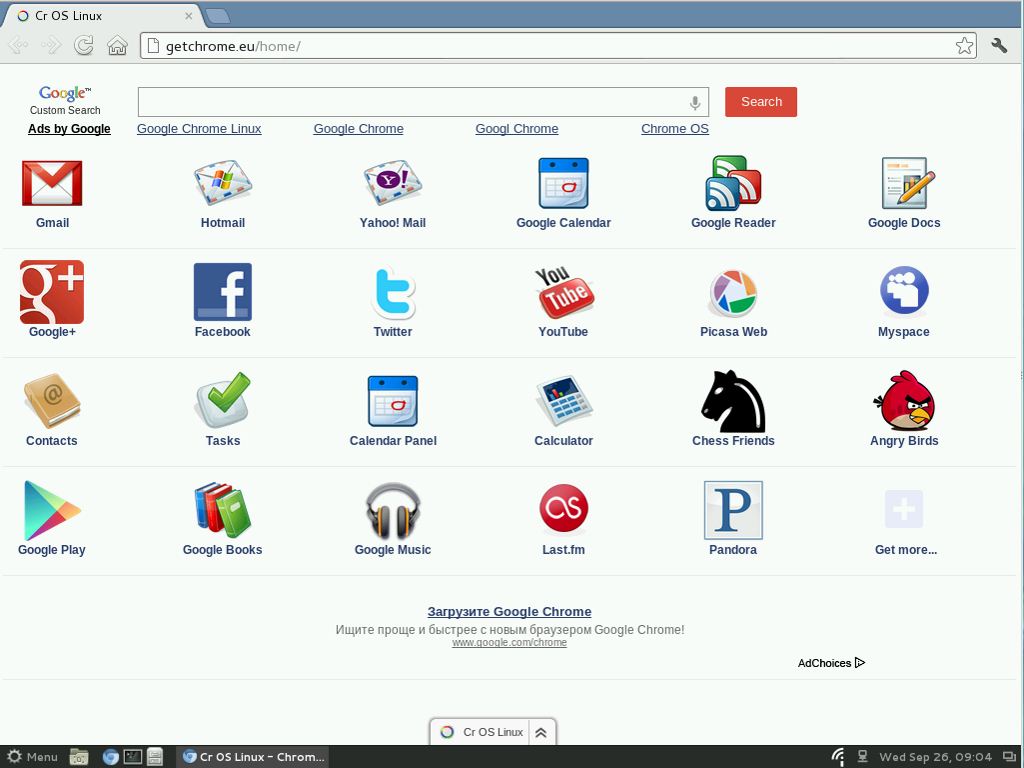Bookmark this page with the star icon
Screen dimensions: 1024x768
964,46
